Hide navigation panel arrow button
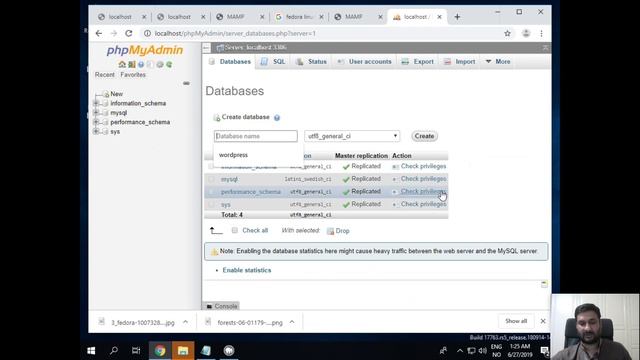This screenshot has height=360, width=640. [x=207, y=48]
